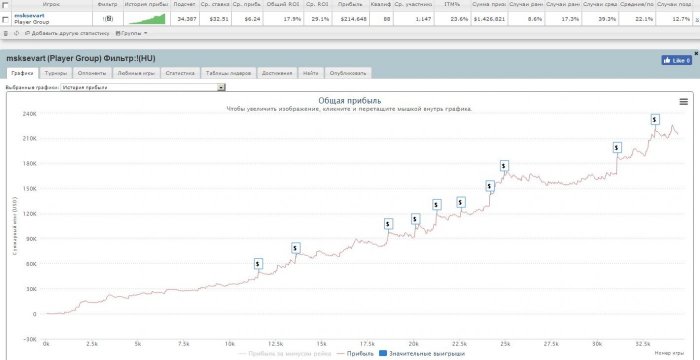Sort by the Фильтр column header
Image resolution: width=700 pixels, height=360 pixels.
[107, 4]
